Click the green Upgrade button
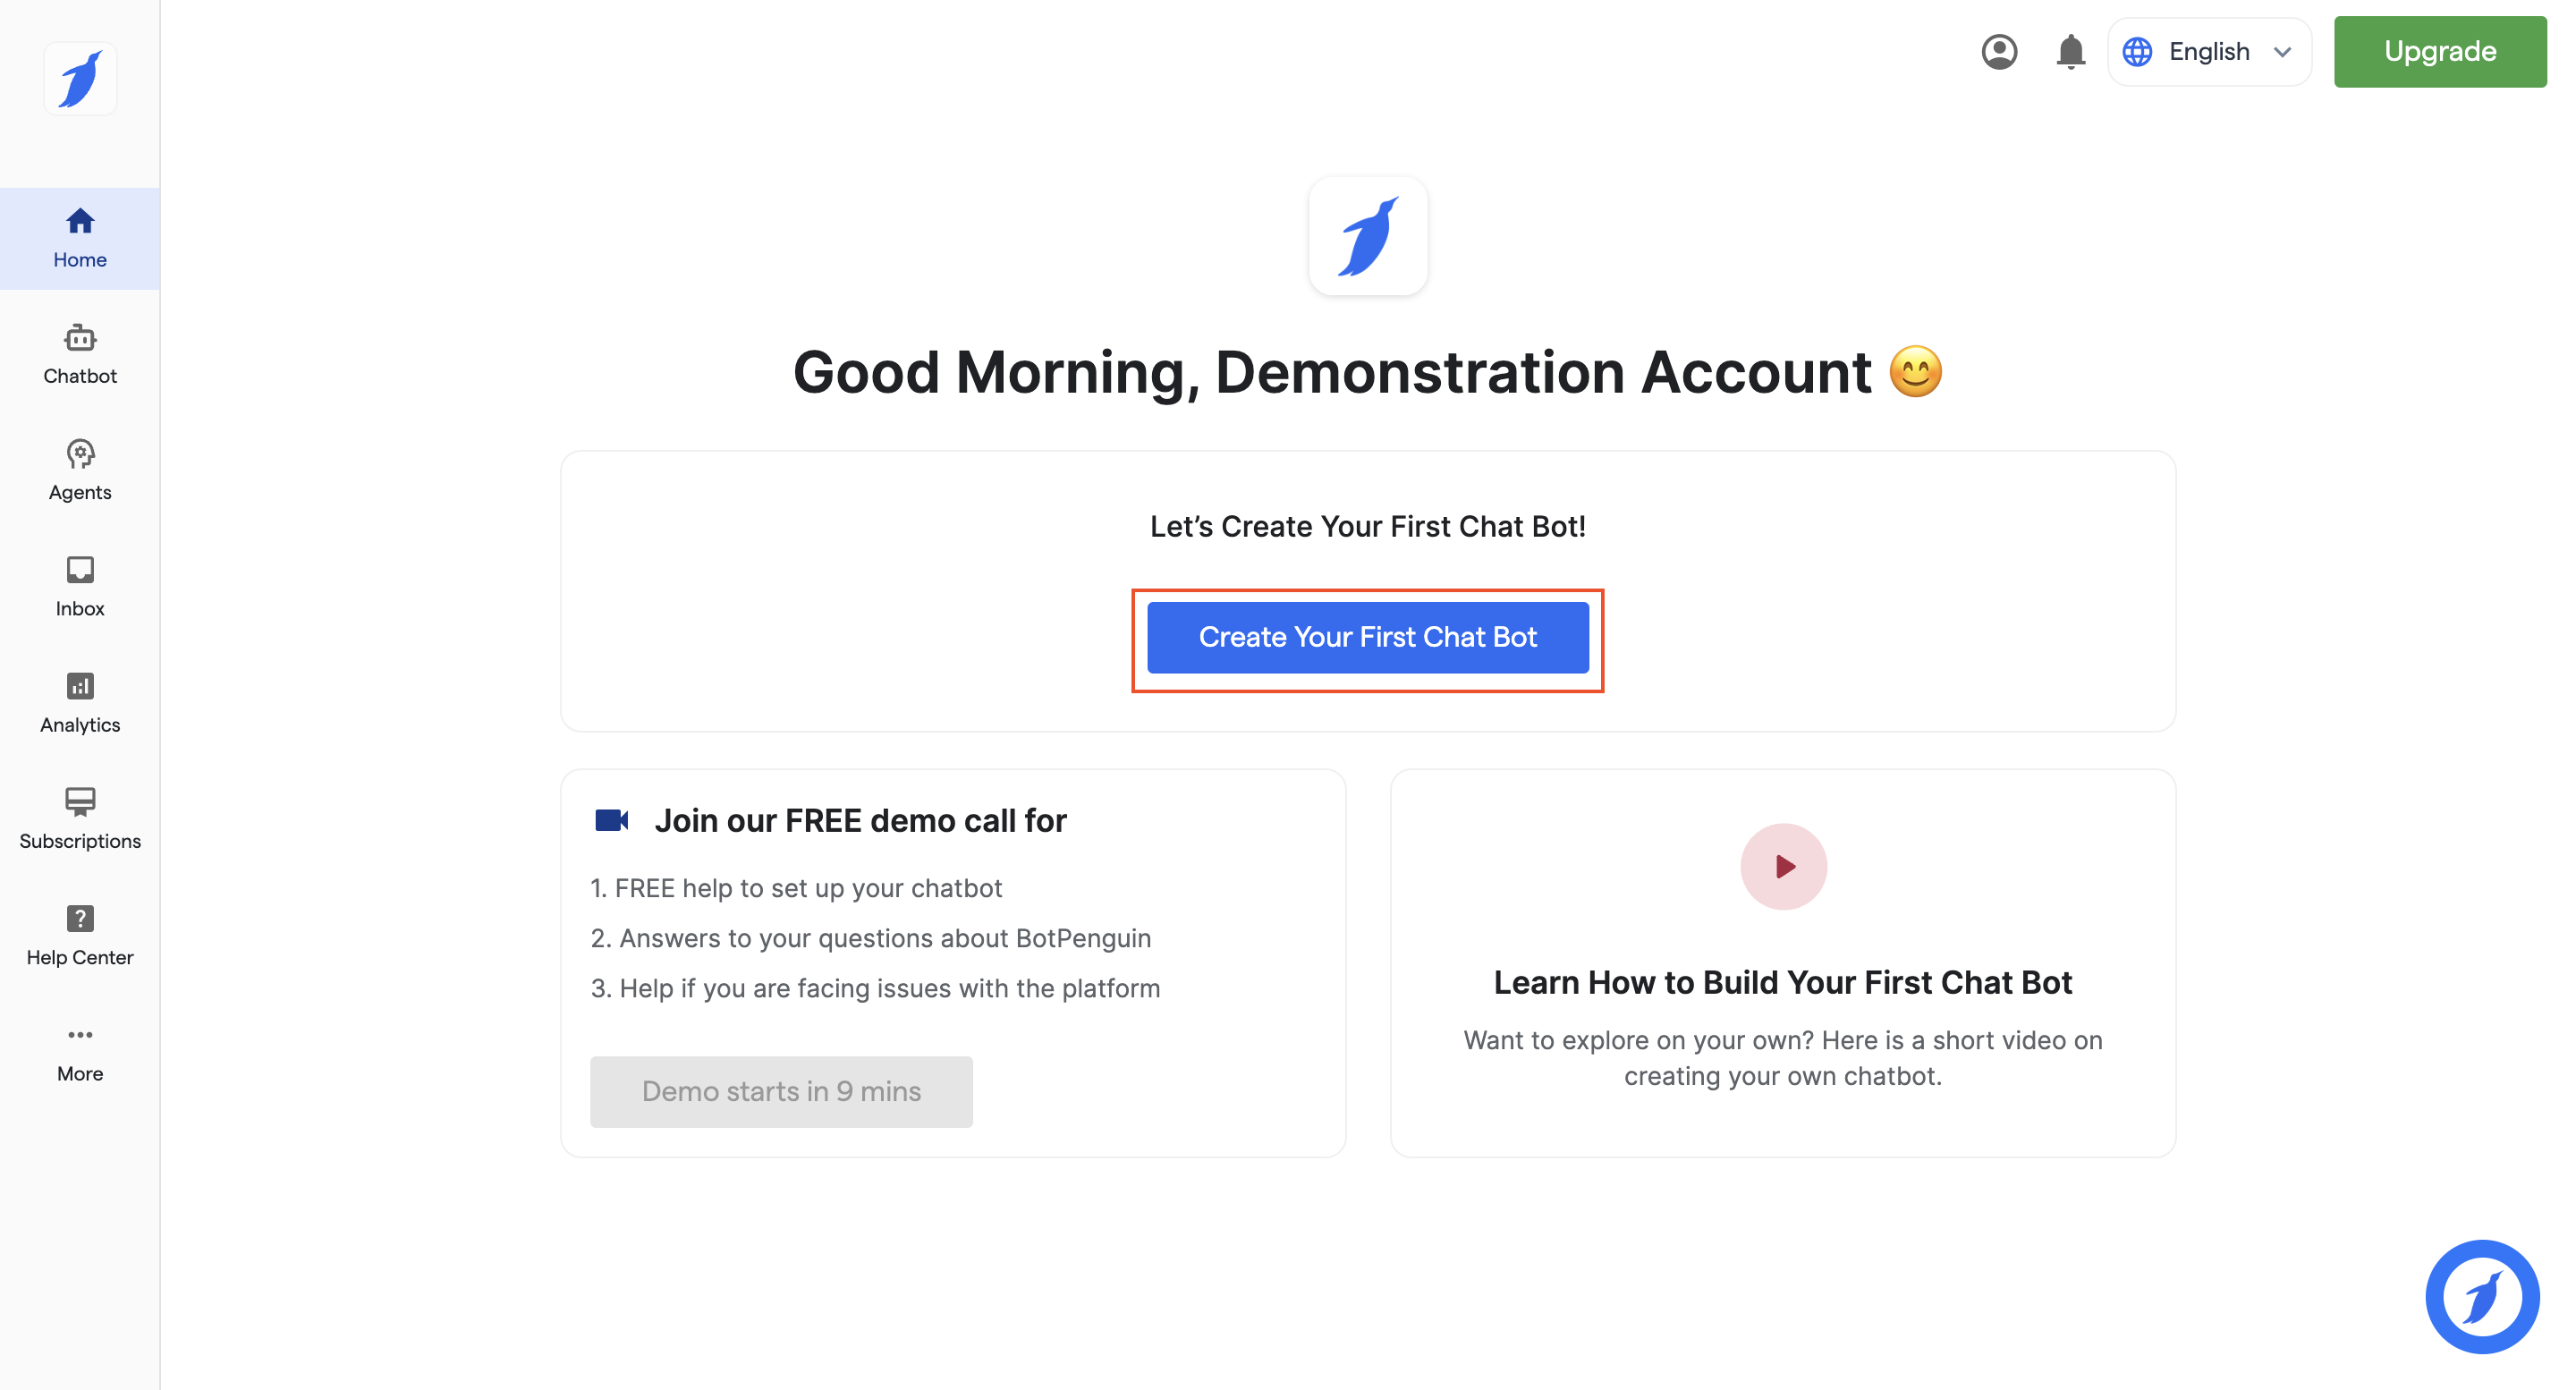 click(x=2439, y=52)
